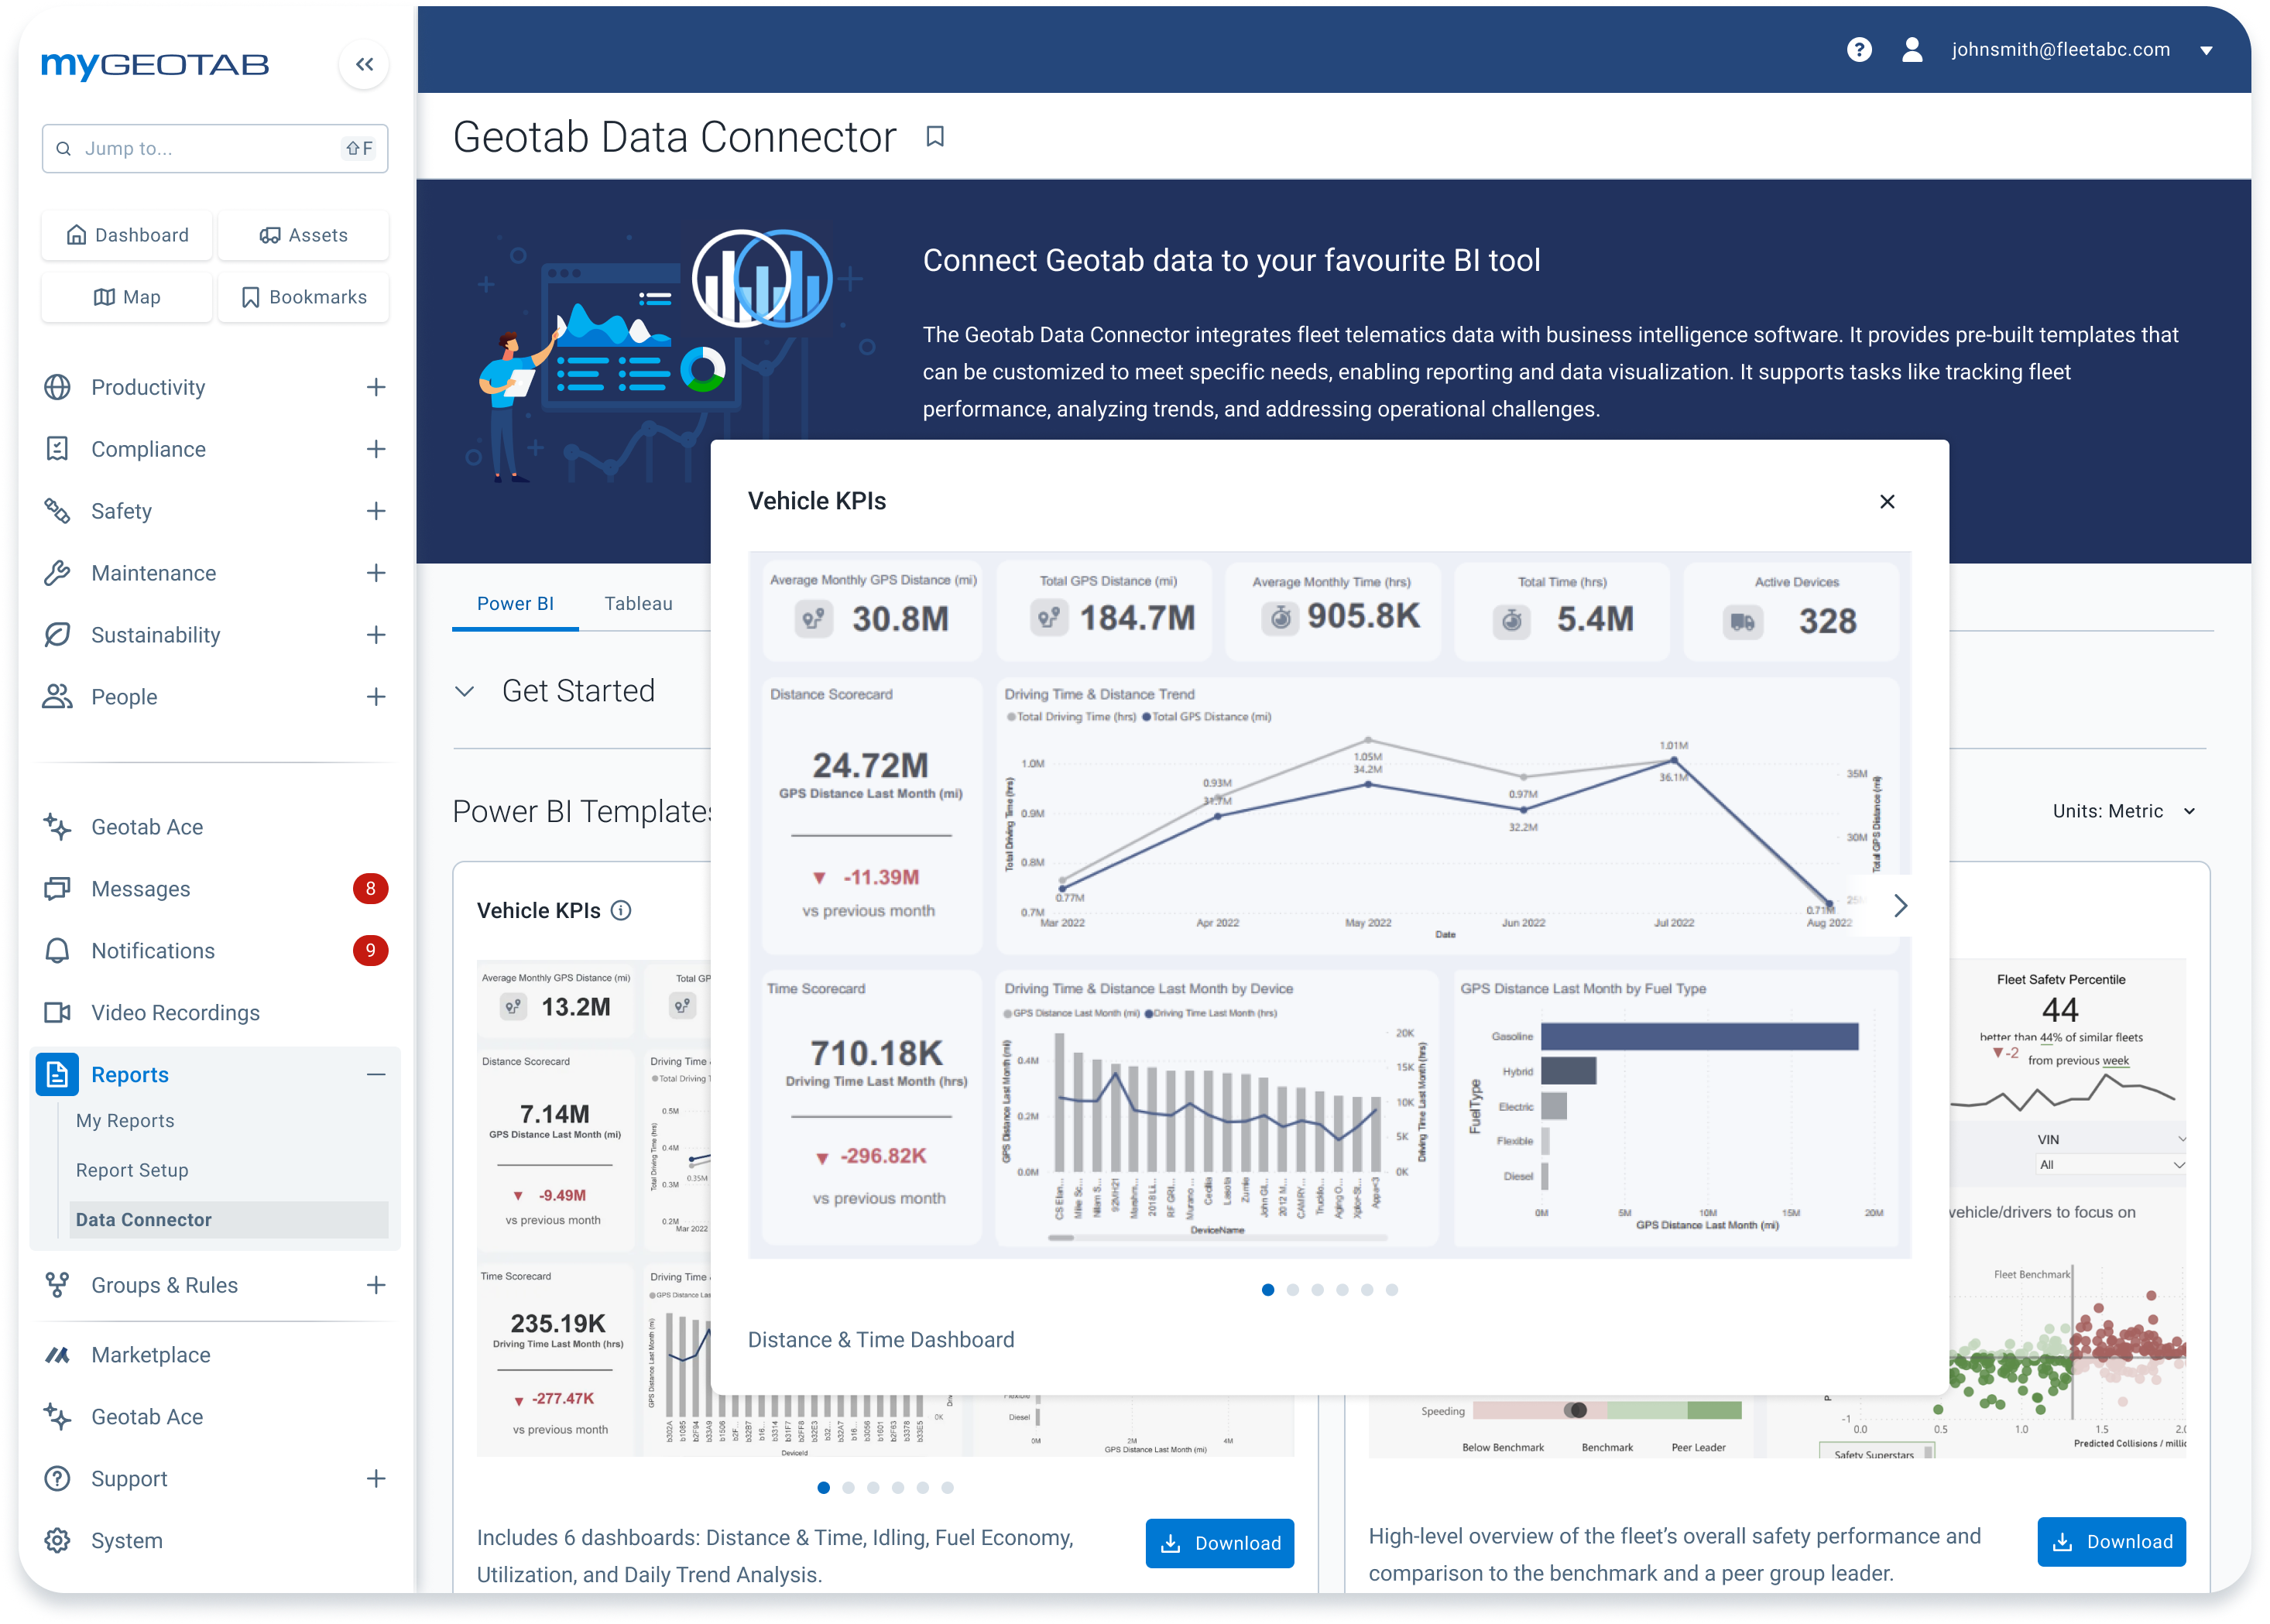Collapse the Reports menu minus

click(x=376, y=1075)
